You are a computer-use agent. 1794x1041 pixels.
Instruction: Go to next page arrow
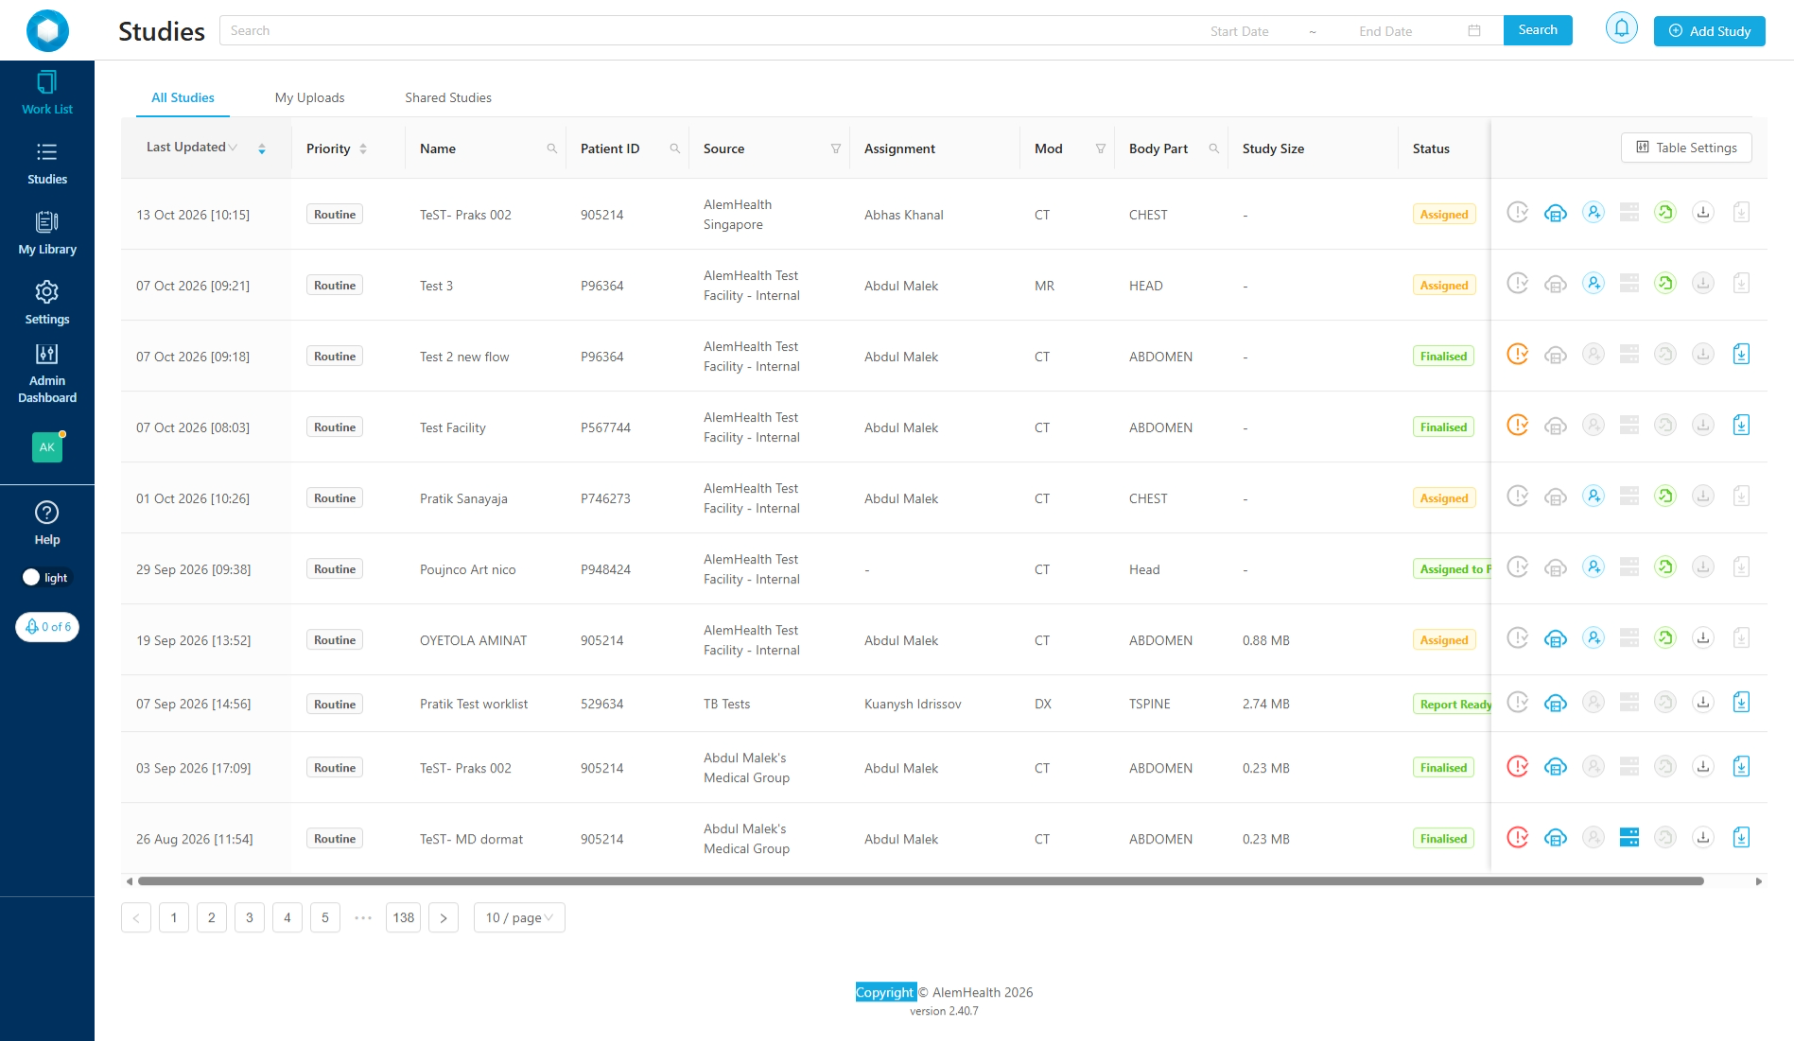443,917
